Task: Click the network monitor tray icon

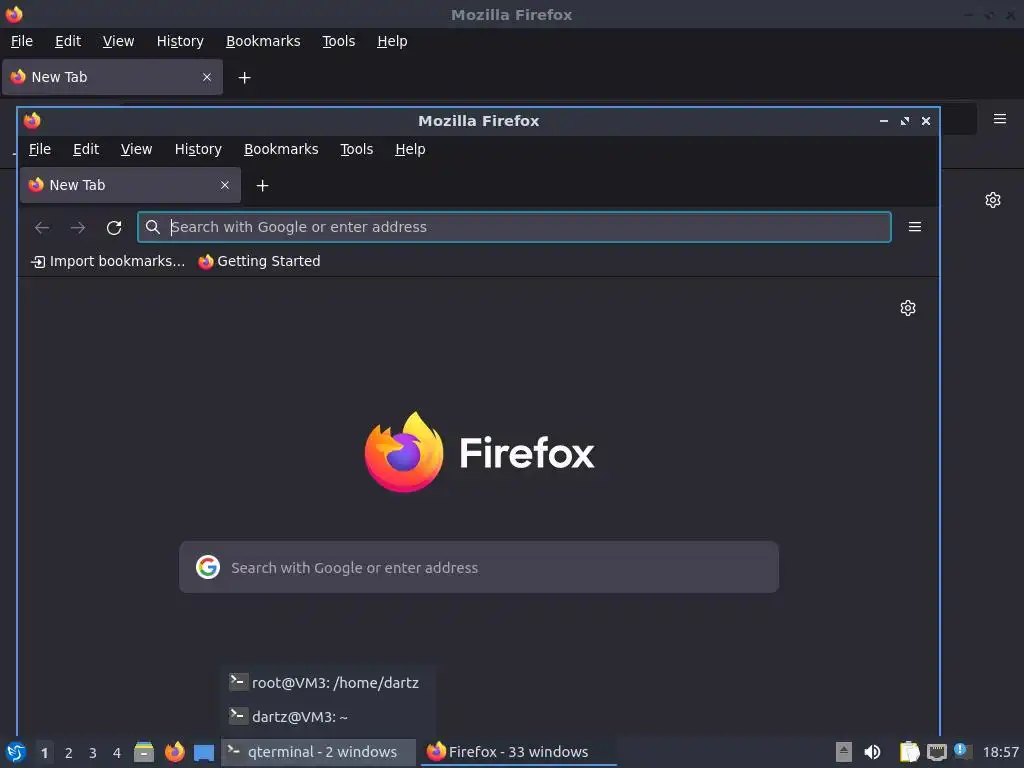Action: click(x=936, y=752)
